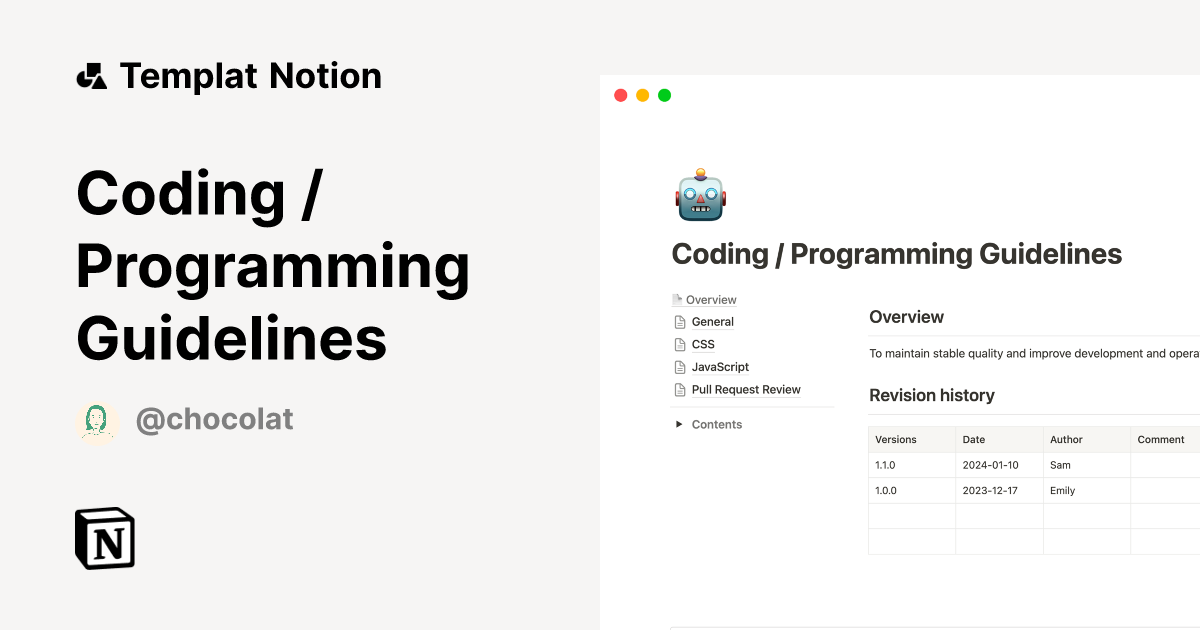The height and width of the screenshot is (630, 1200).
Task: Select the date cell showing 2024-01-10
Action: pos(989,464)
